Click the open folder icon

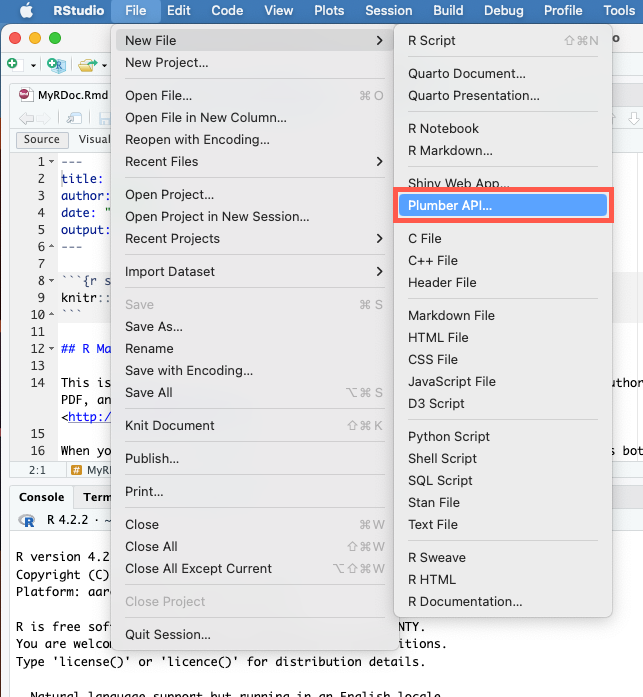(x=88, y=65)
